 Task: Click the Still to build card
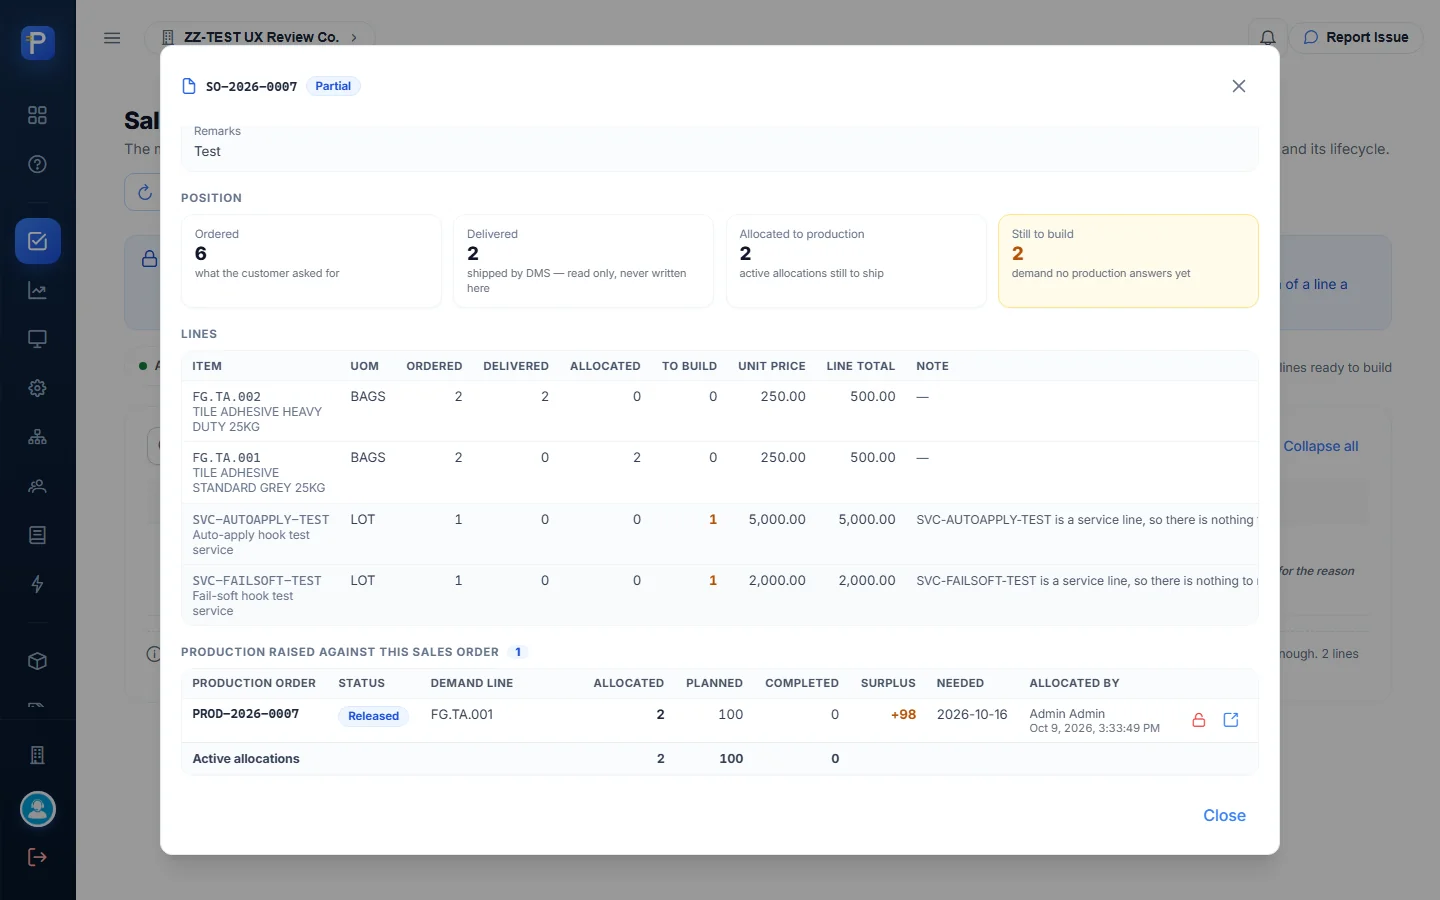pos(1128,261)
